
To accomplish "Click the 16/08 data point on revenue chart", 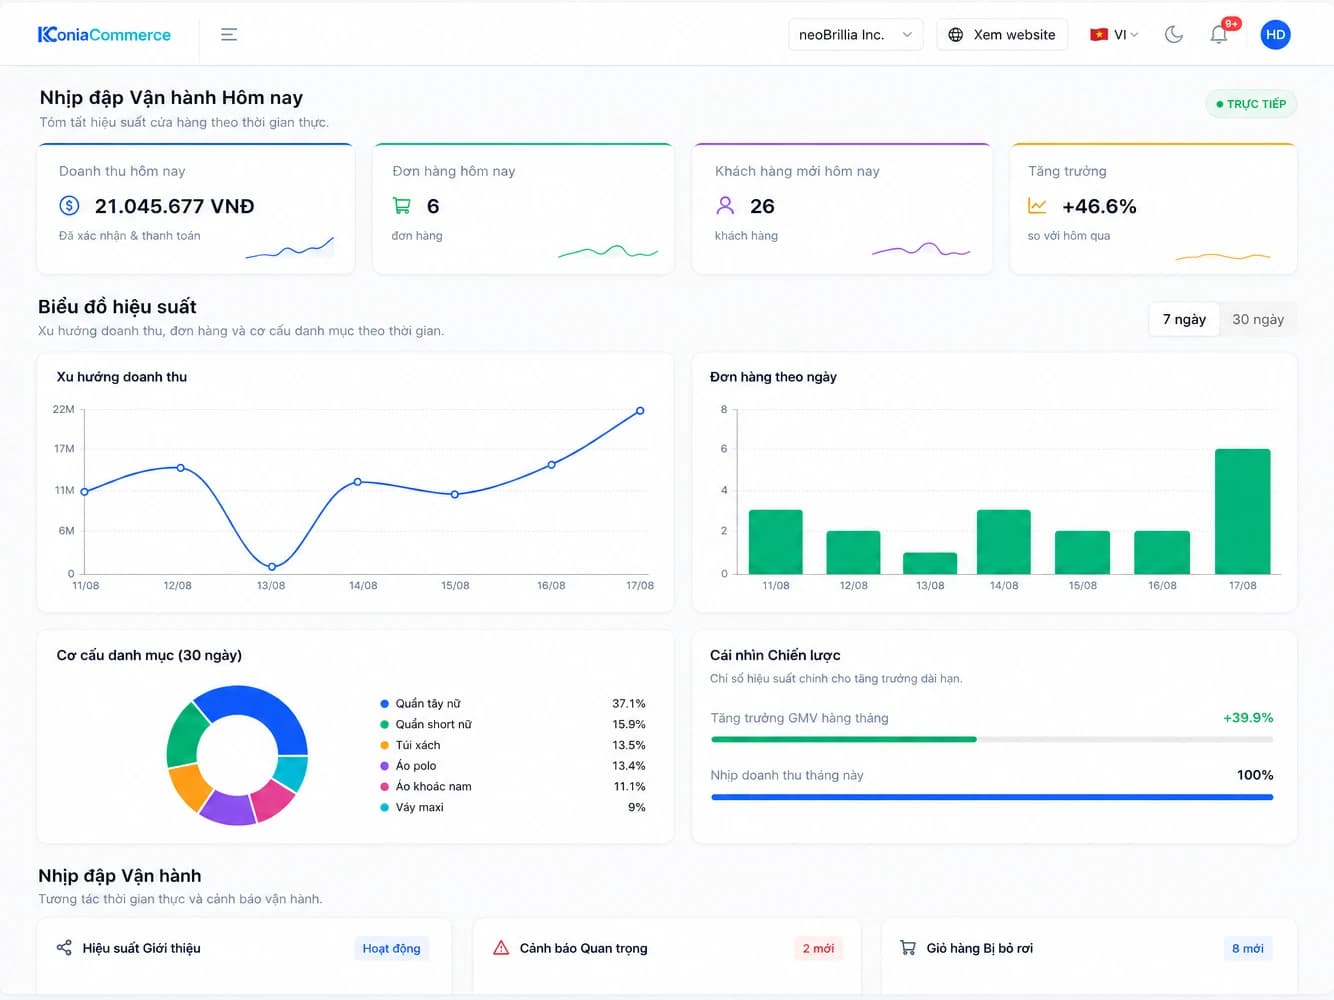I will tap(551, 465).
